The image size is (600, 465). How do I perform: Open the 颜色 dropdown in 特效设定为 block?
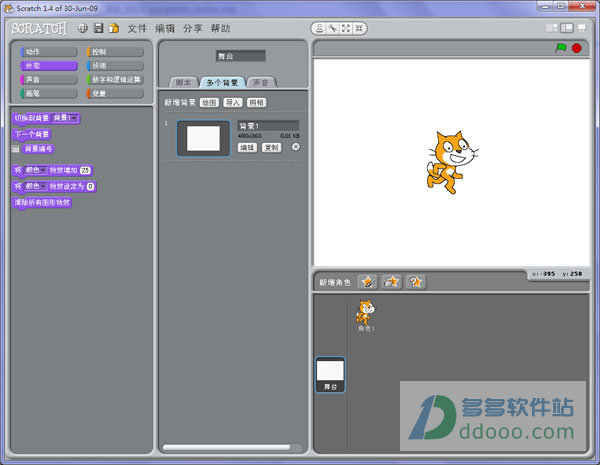36,186
